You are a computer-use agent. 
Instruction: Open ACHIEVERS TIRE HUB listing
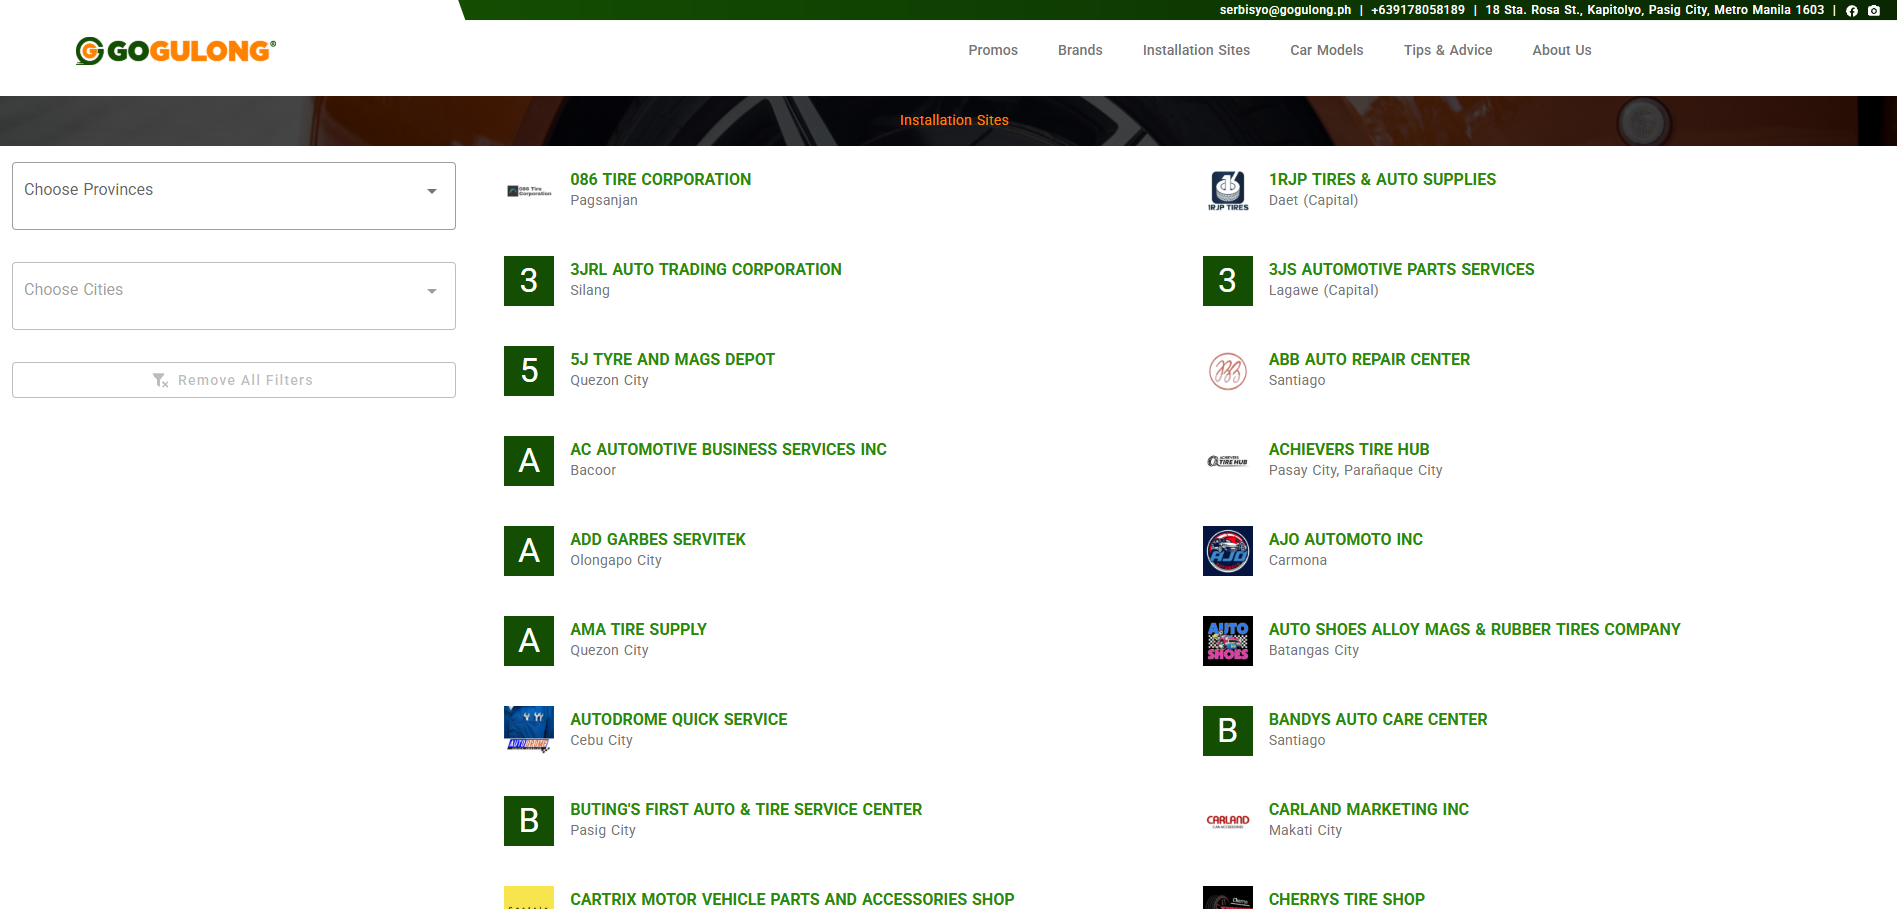coord(1349,449)
